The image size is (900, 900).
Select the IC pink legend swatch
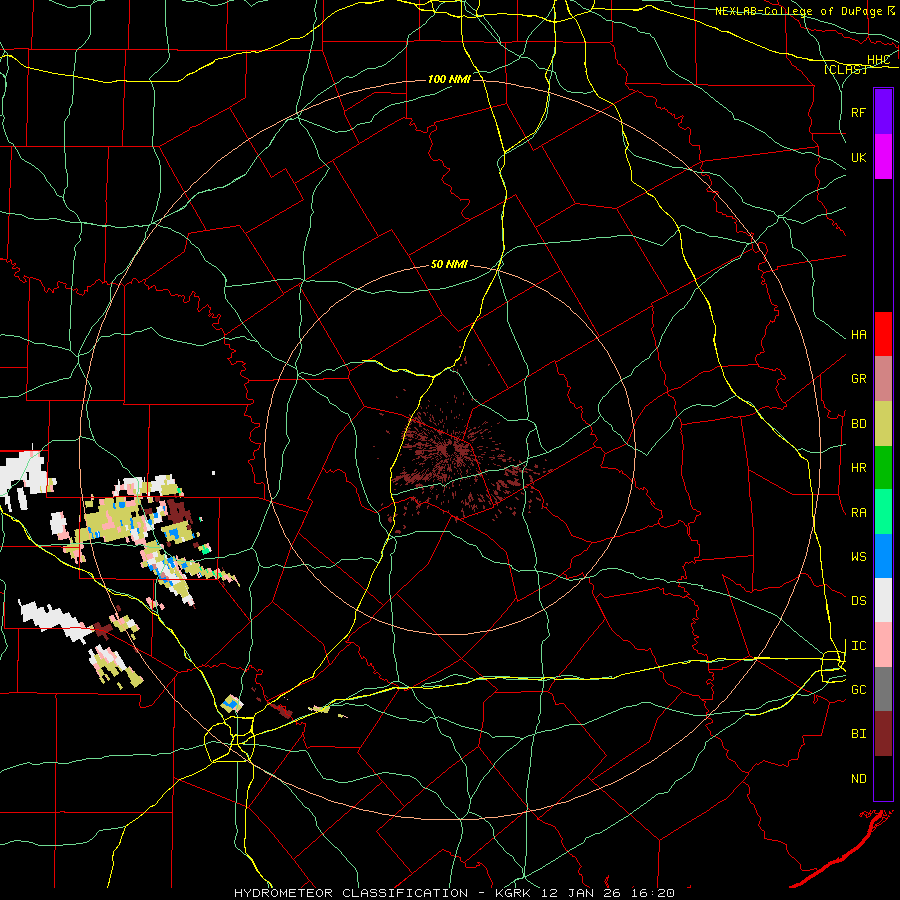pos(883,645)
